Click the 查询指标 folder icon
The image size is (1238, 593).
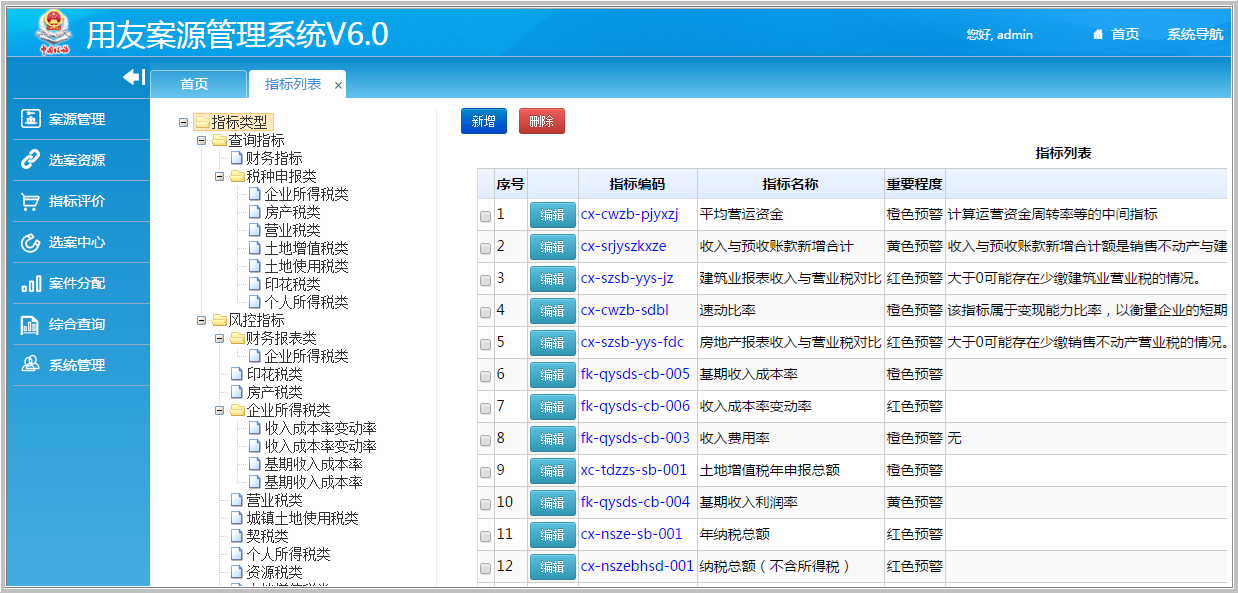coord(220,140)
